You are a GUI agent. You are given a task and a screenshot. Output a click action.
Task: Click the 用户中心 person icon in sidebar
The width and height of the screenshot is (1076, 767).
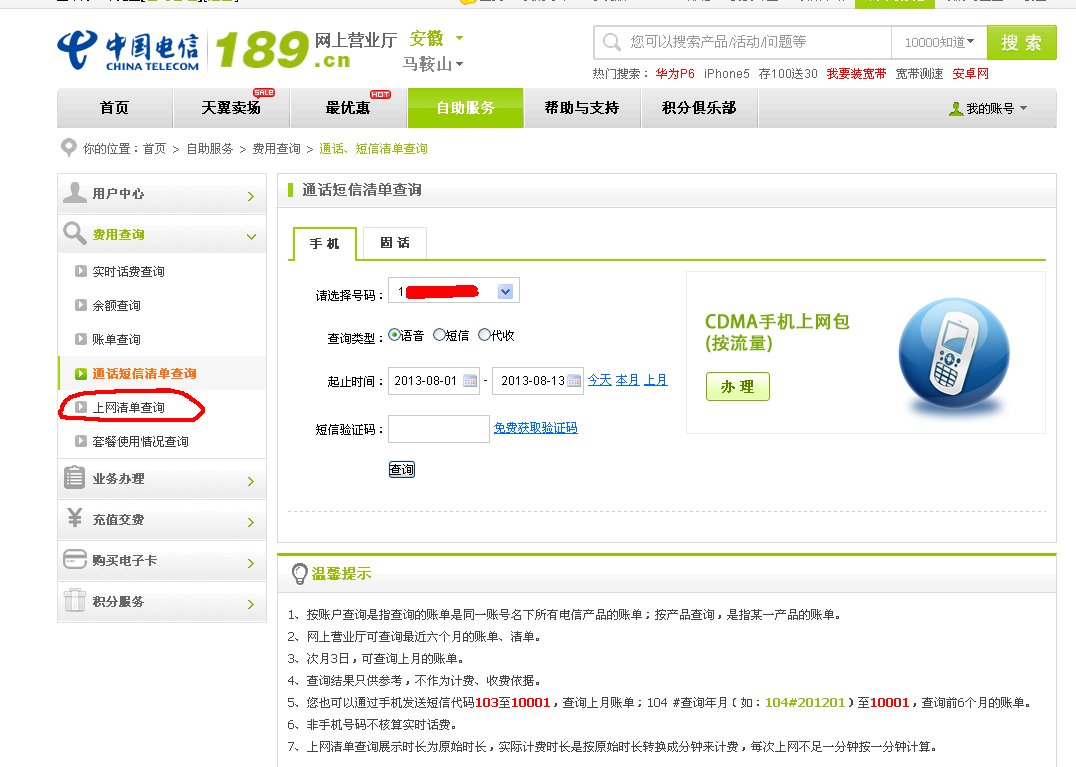pyautogui.click(x=76, y=193)
